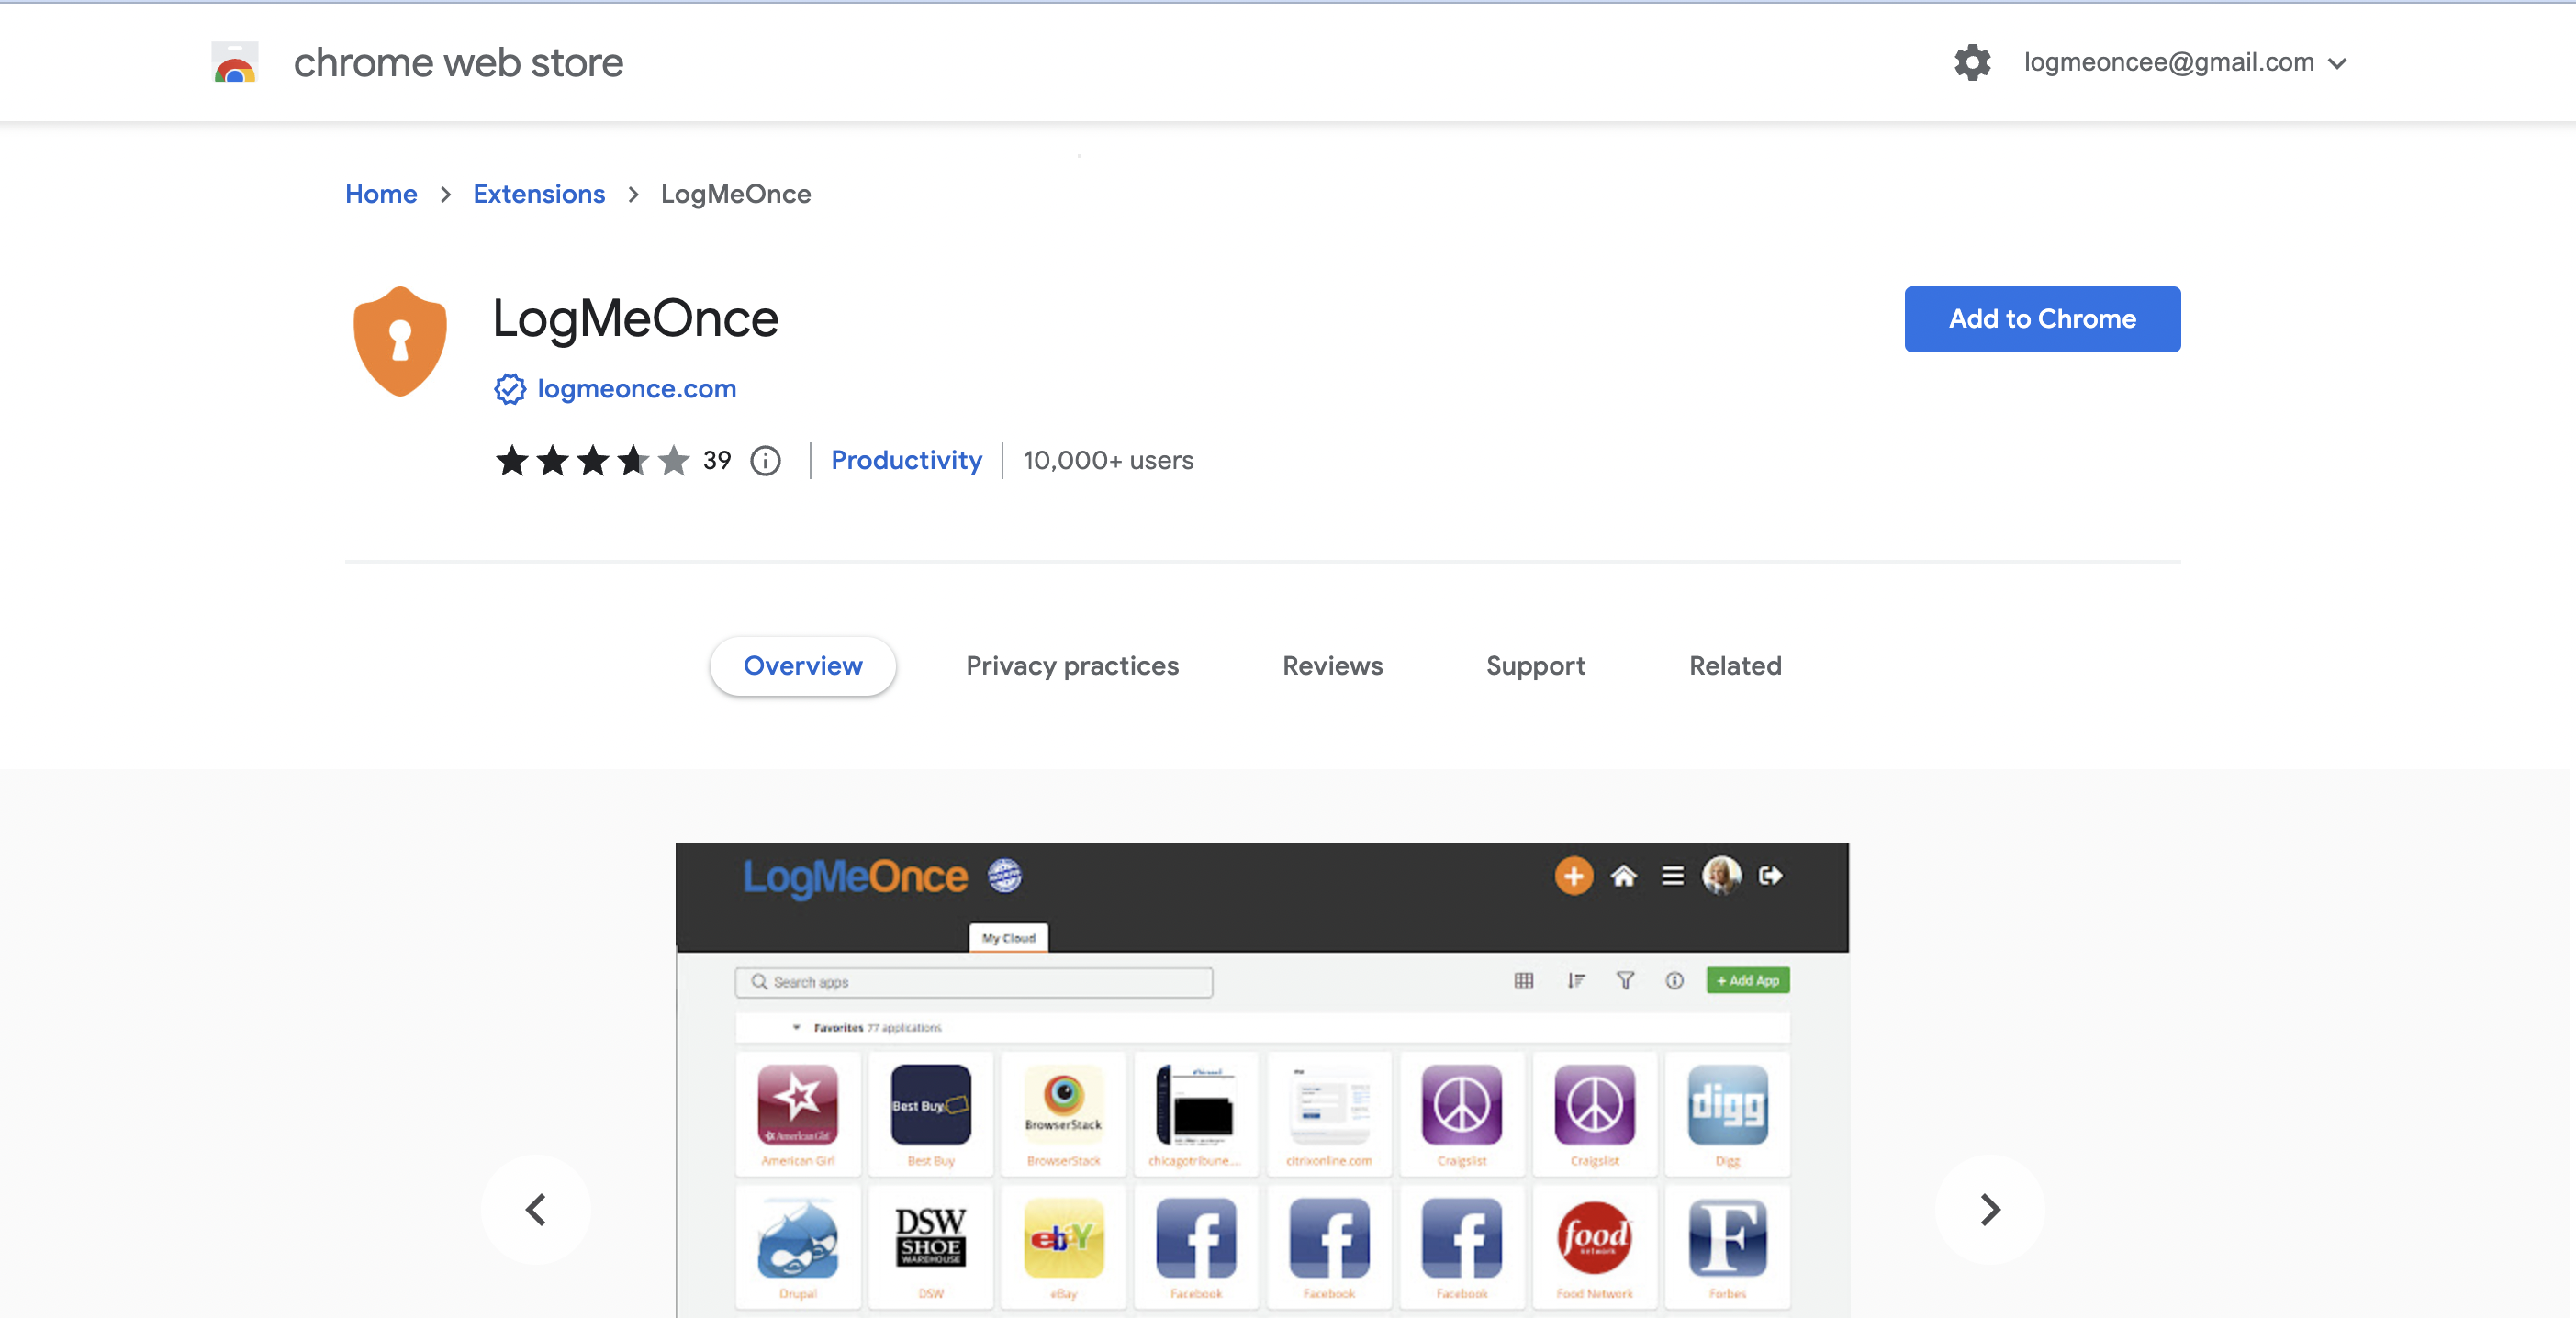Click the home icon in the preview header
The width and height of the screenshot is (2576, 1318).
pos(1623,876)
